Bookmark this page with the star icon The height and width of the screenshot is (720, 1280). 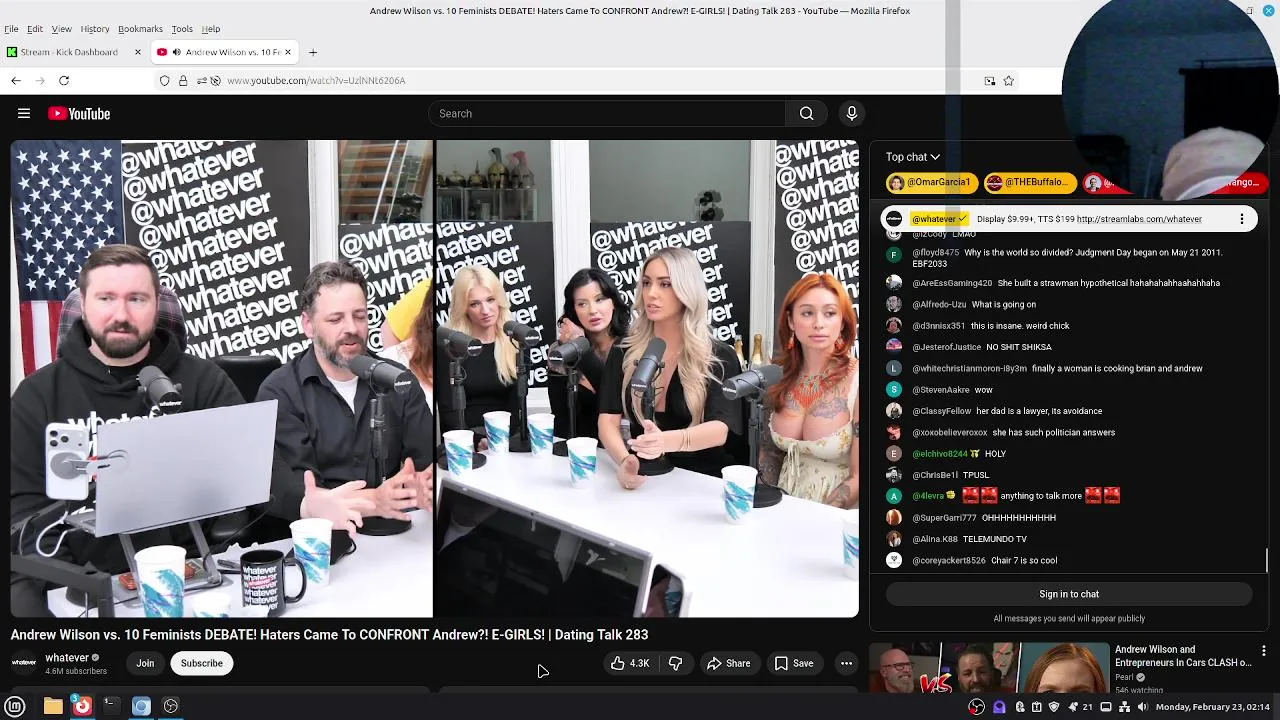pos(1008,81)
